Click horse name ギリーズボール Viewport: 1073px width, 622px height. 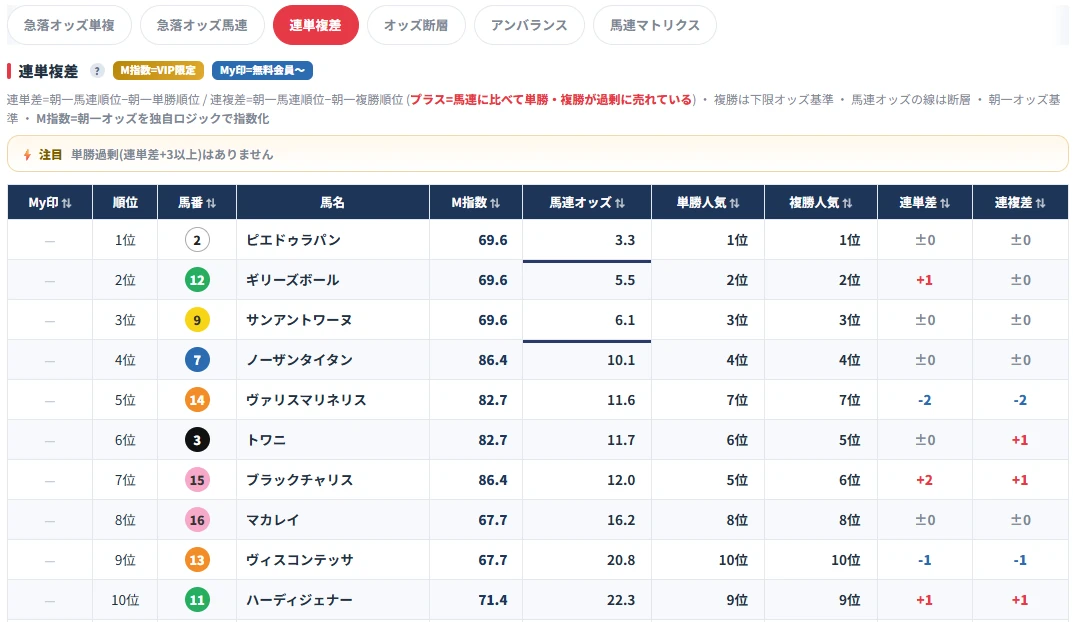292,280
